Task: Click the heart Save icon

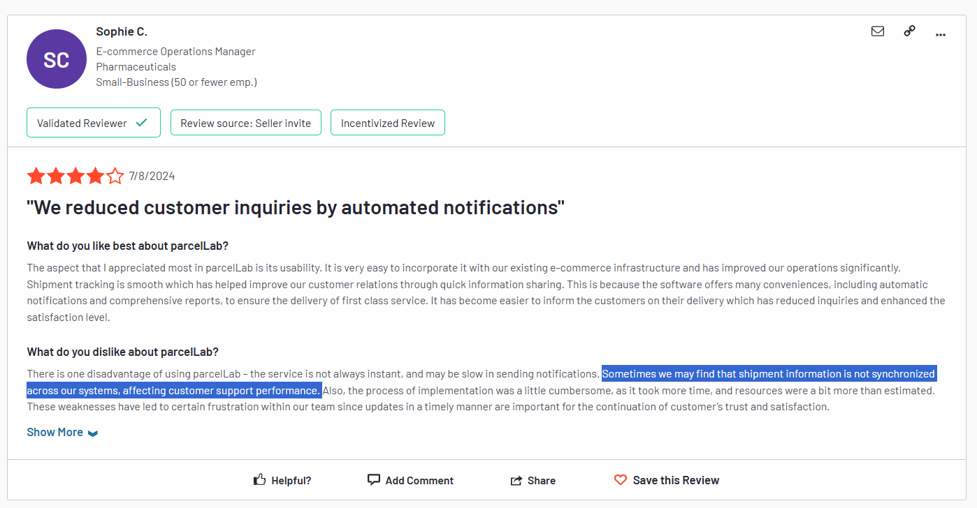Action: [x=620, y=480]
